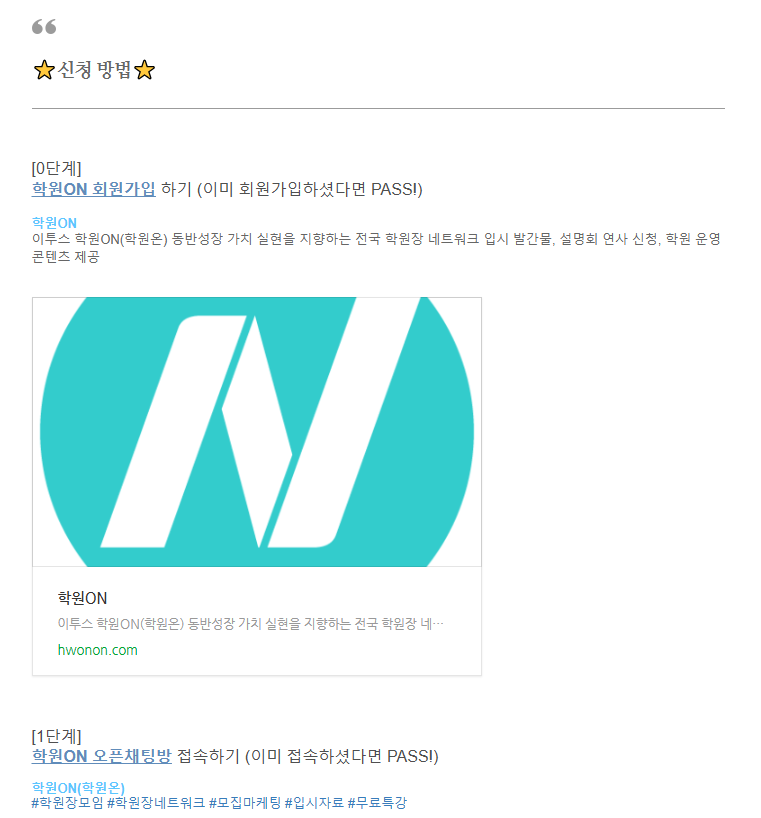This screenshot has height=818, width=761.
Task: Select the #입시자료 hashtag
Action: pyautogui.click(x=314, y=802)
